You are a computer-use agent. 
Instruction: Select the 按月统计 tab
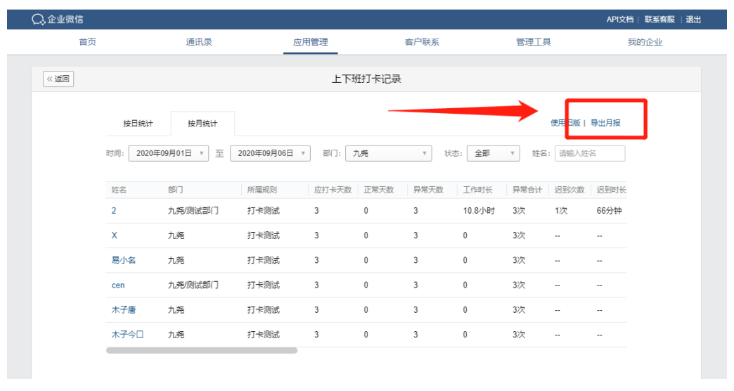coord(203,124)
